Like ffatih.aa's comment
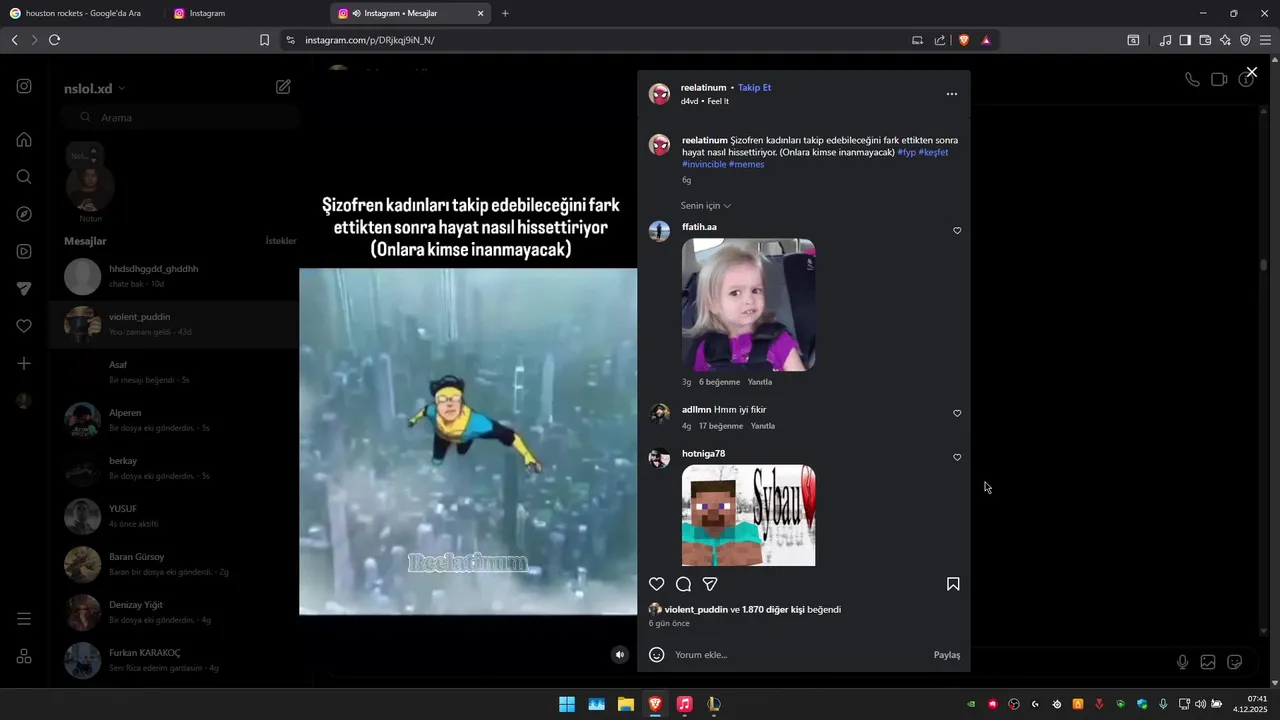Screen dimensions: 1280x720 click(957, 231)
